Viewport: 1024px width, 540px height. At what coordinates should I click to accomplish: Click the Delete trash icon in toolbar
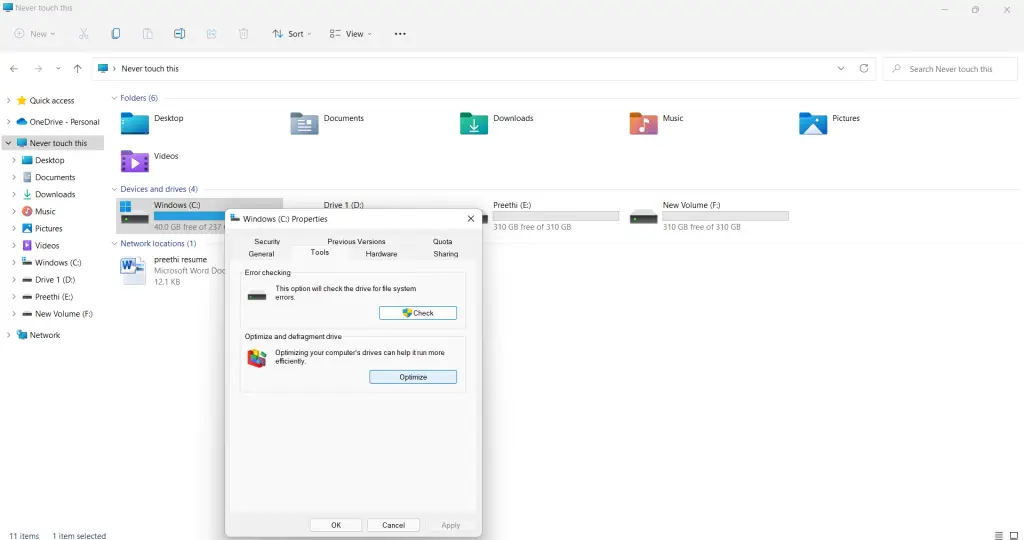point(244,34)
